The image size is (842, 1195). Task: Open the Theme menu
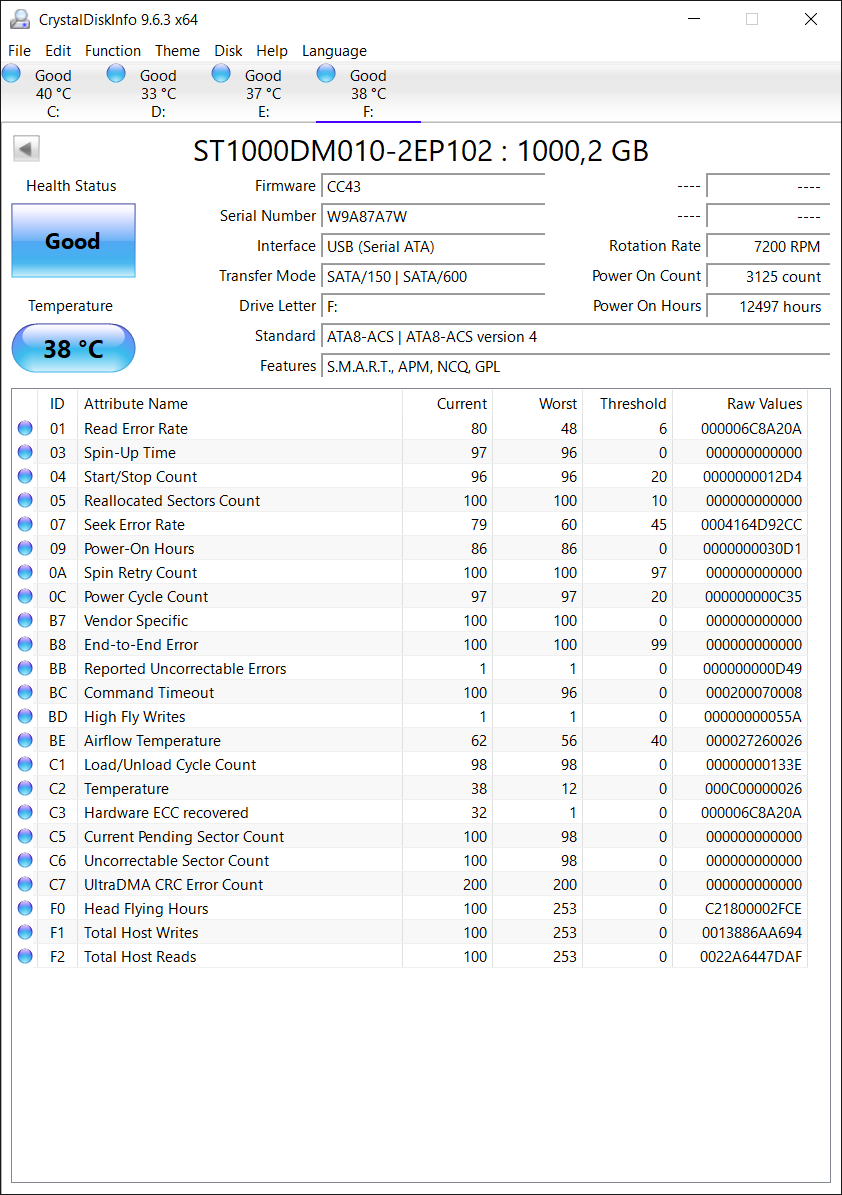point(177,50)
